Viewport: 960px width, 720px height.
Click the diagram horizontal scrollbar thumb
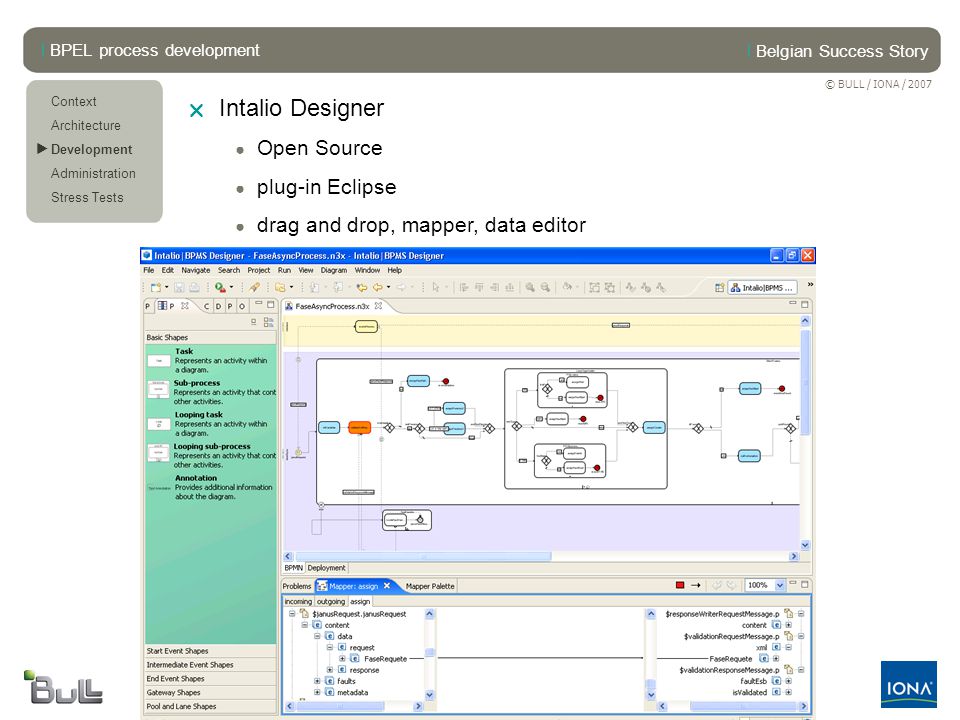[424, 557]
